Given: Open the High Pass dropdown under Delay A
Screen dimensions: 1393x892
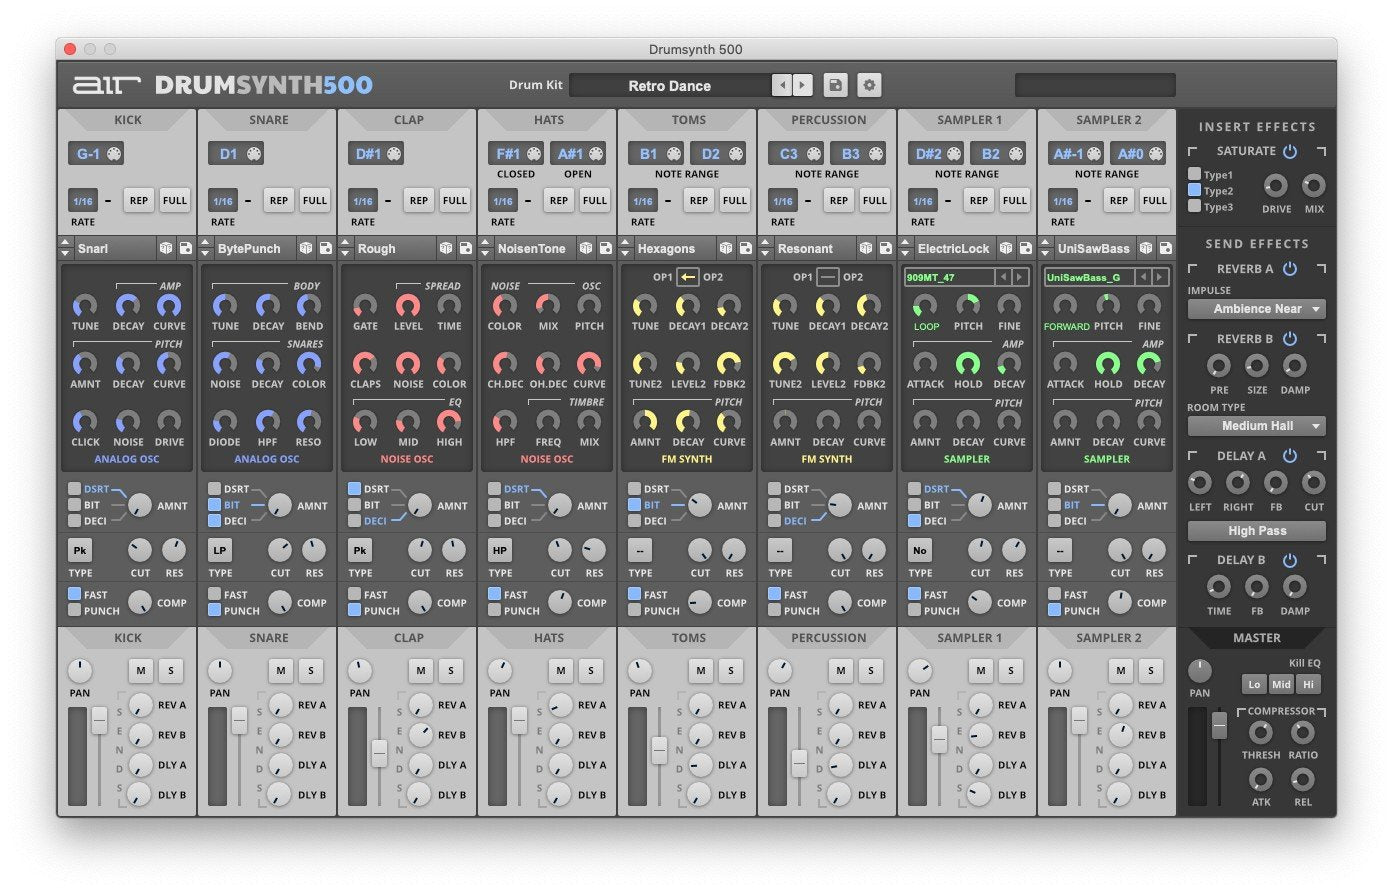Looking at the screenshot, I should coord(1256,531).
